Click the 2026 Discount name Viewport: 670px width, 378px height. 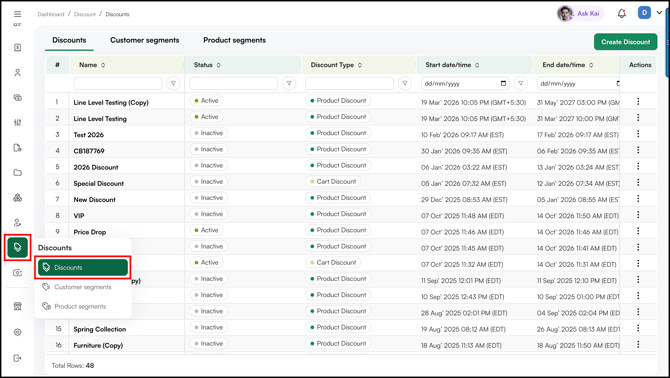point(96,167)
